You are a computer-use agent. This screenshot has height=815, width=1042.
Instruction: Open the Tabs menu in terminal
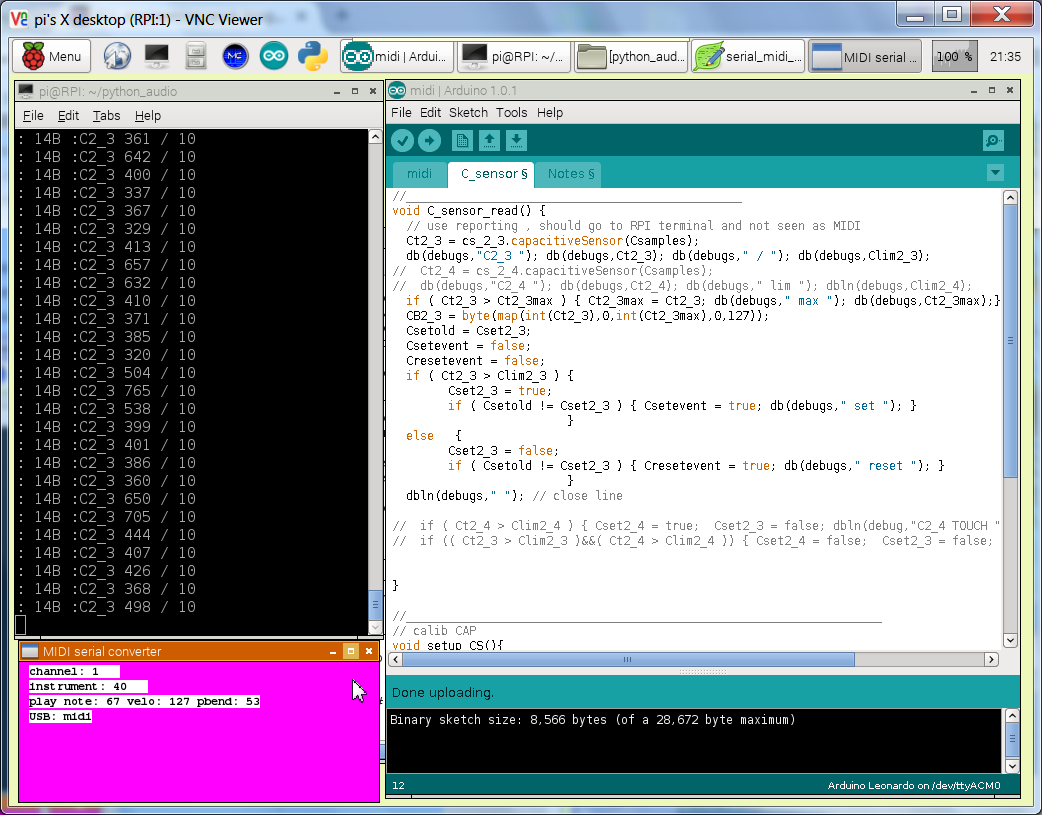click(106, 116)
